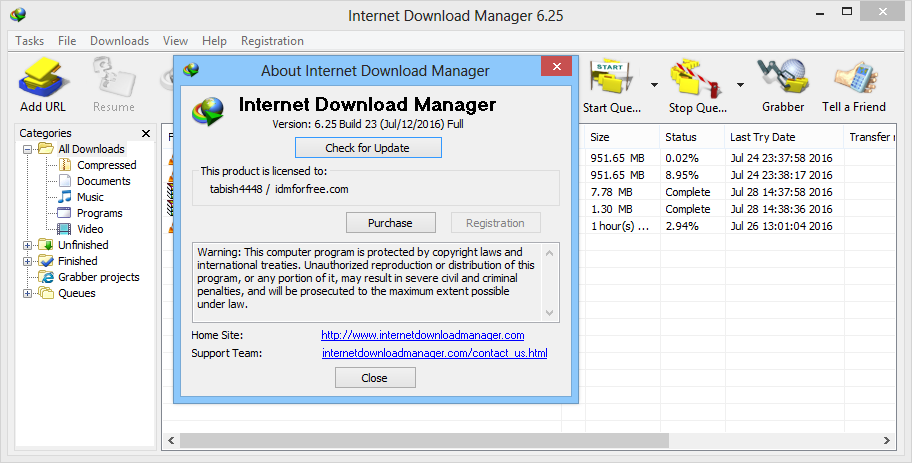912x463 pixels.
Task: Click the Documents category icon
Action: 65,181
